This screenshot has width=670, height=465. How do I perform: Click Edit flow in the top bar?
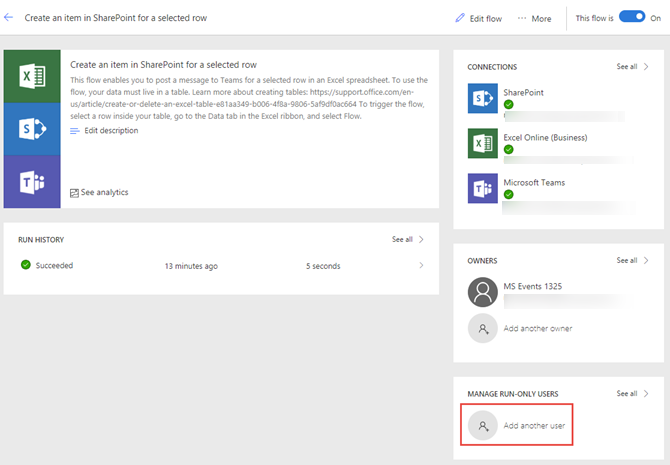tap(478, 18)
